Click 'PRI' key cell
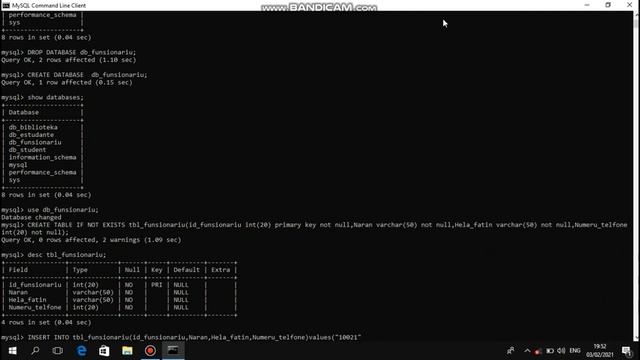Image resolution: width=640 pixels, height=360 pixels. (x=157, y=285)
